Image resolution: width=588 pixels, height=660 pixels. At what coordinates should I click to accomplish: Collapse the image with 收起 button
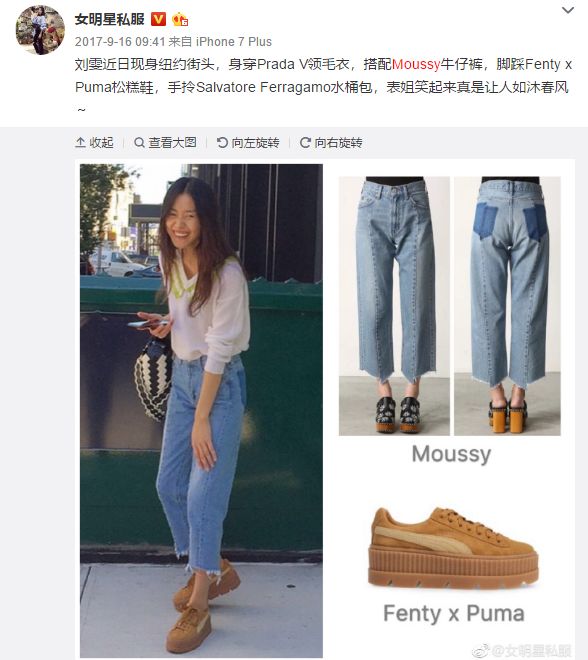(94, 143)
